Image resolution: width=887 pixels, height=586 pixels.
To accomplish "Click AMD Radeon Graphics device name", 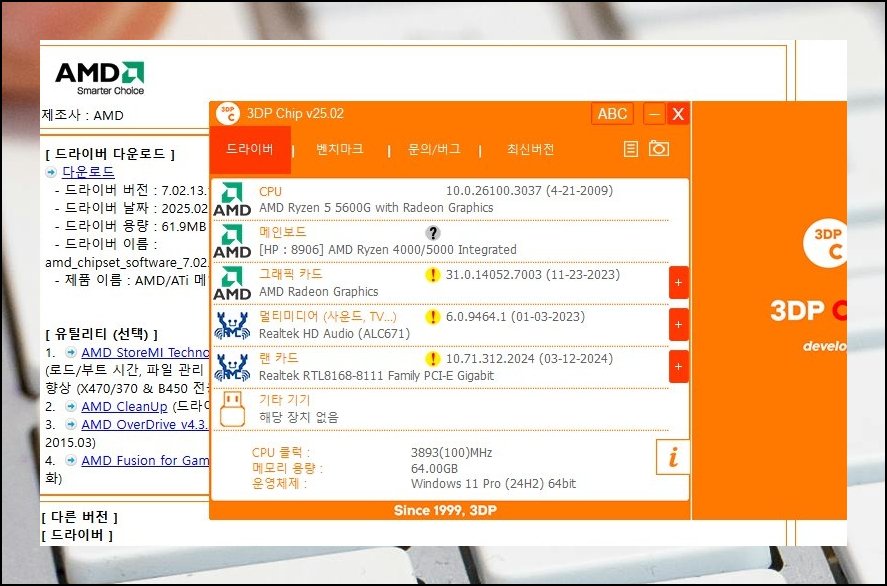I will [x=318, y=291].
